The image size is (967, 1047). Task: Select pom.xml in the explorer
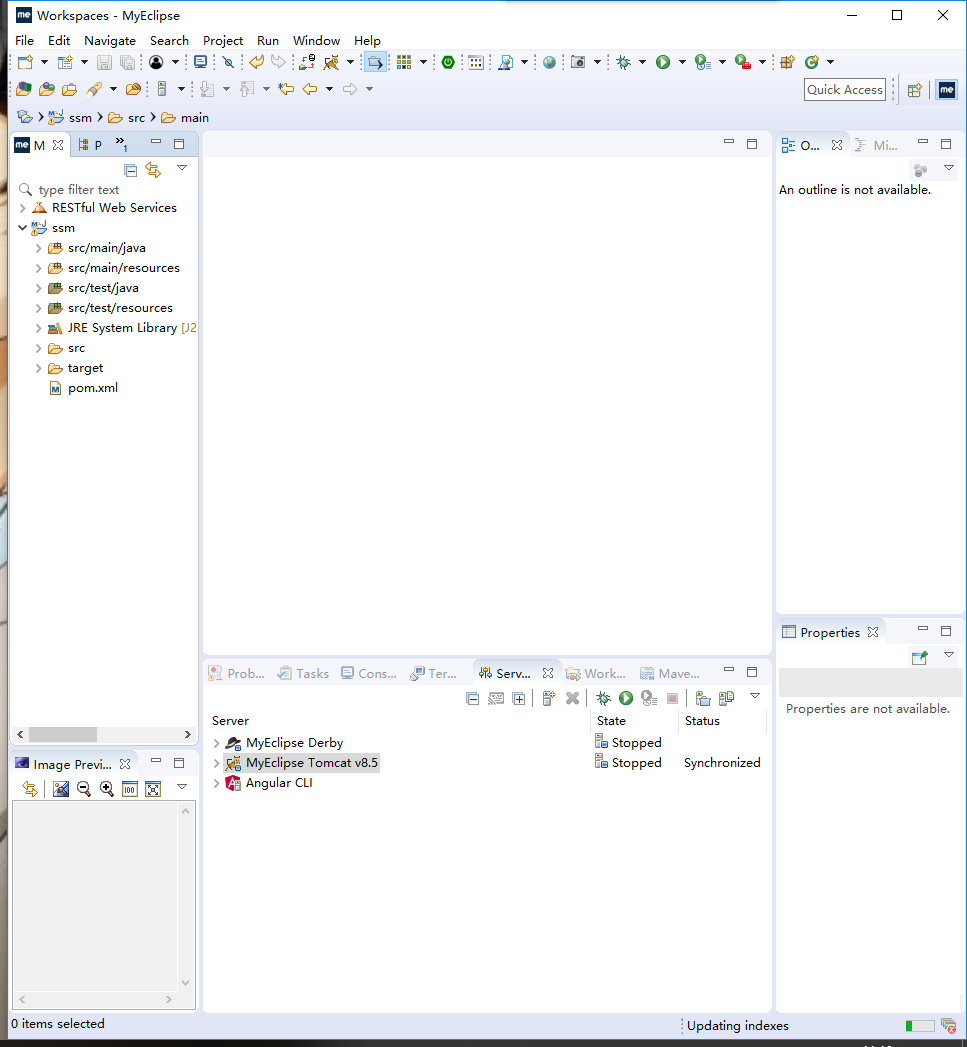point(84,388)
